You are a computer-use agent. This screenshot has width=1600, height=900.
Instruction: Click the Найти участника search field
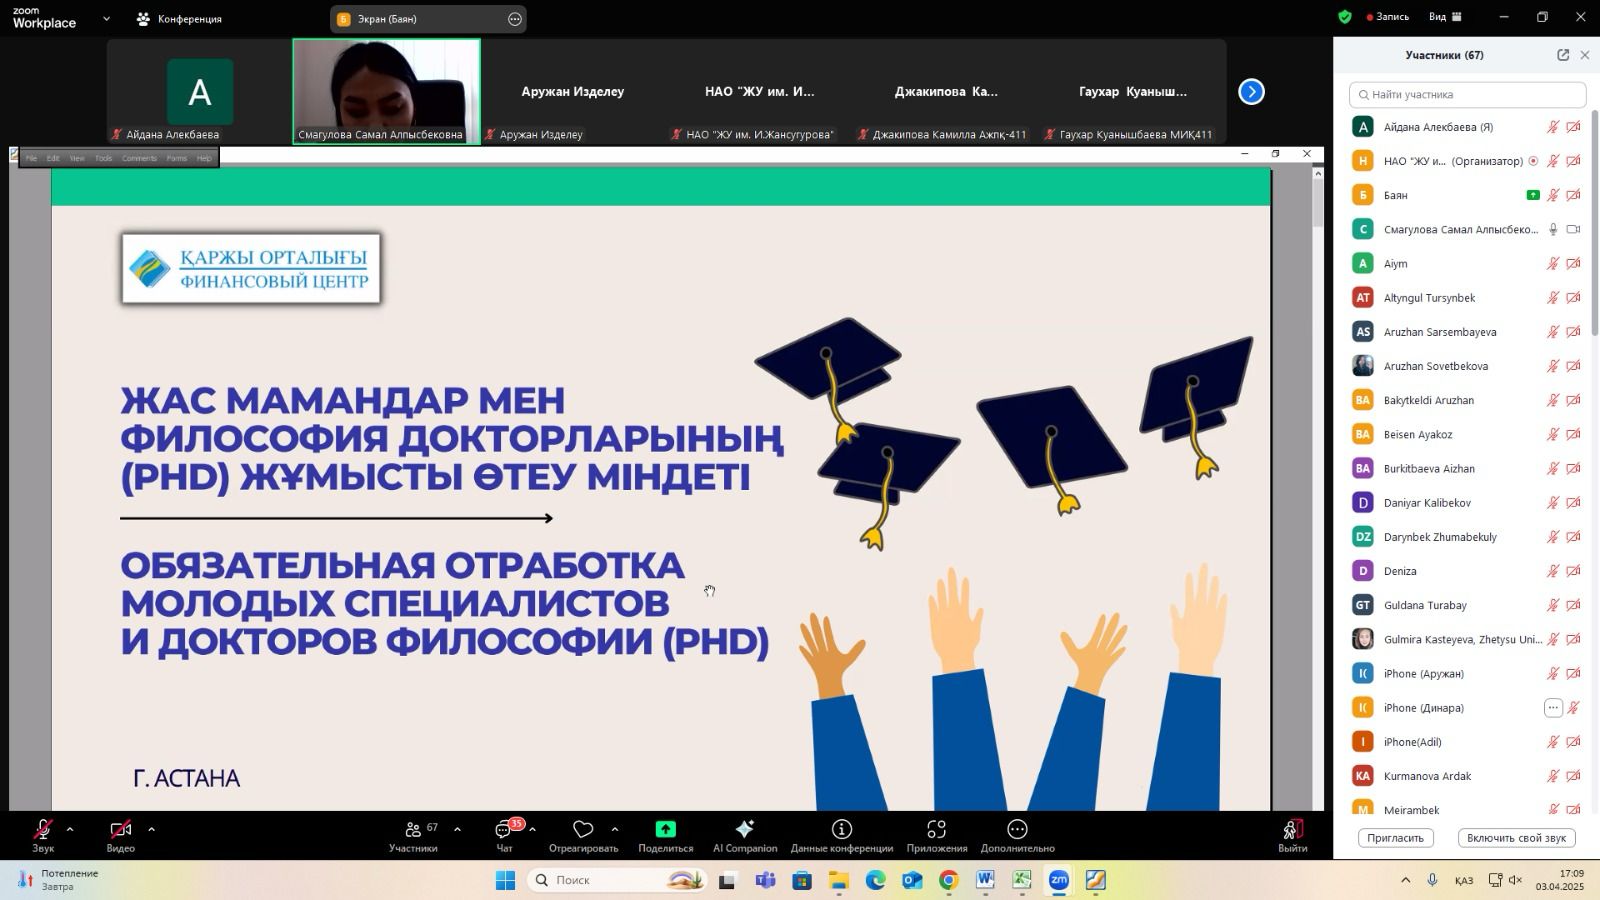click(x=1467, y=95)
